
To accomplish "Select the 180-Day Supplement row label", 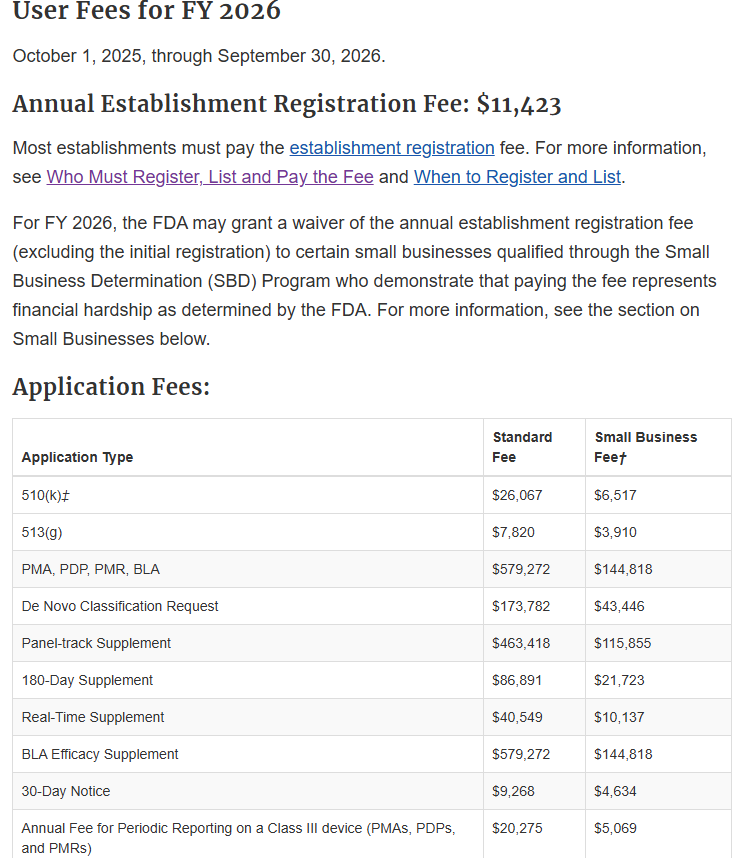I will pyautogui.click(x=87, y=680).
